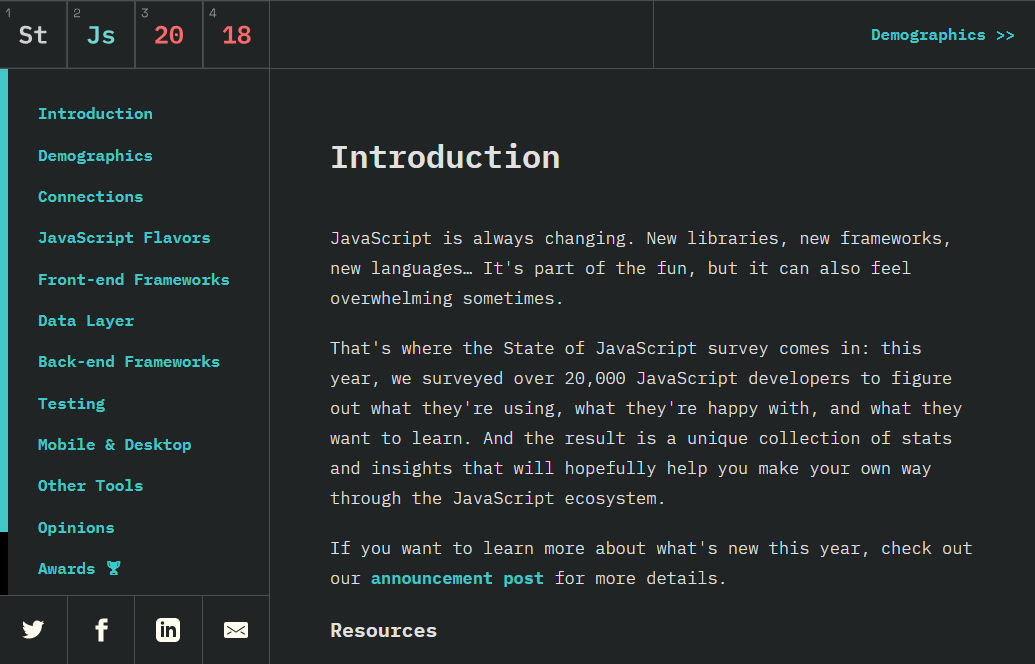Open the Introduction section in sidebar
The image size is (1035, 664).
(x=95, y=114)
